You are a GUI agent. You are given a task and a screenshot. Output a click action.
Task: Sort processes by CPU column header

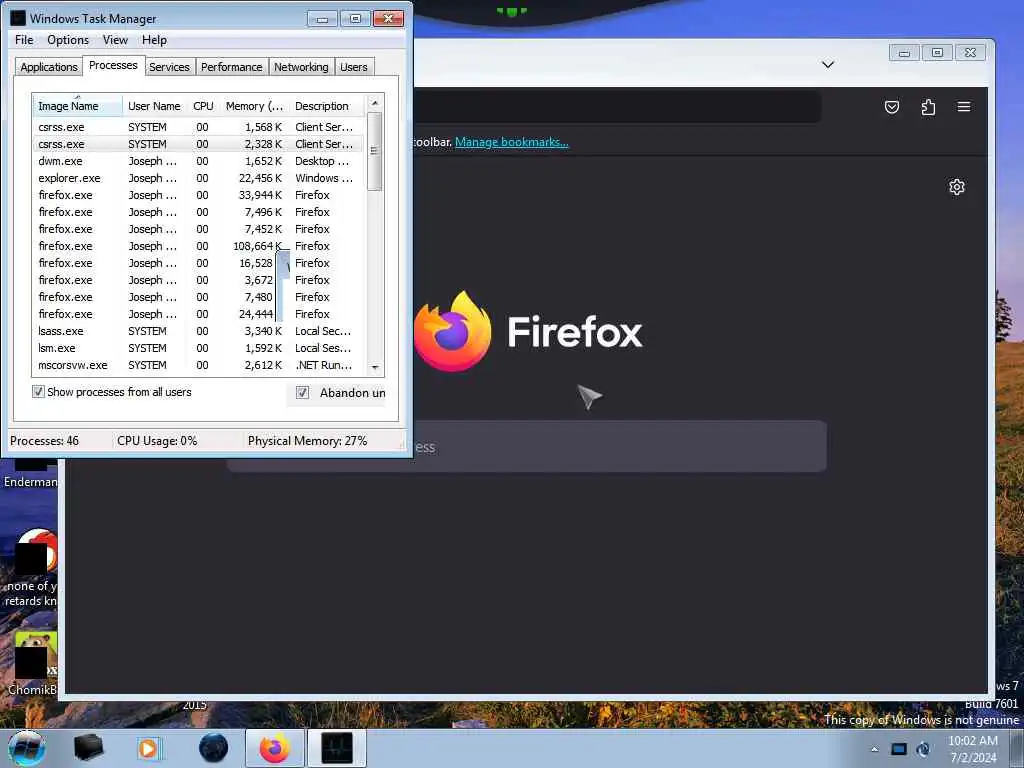203,106
